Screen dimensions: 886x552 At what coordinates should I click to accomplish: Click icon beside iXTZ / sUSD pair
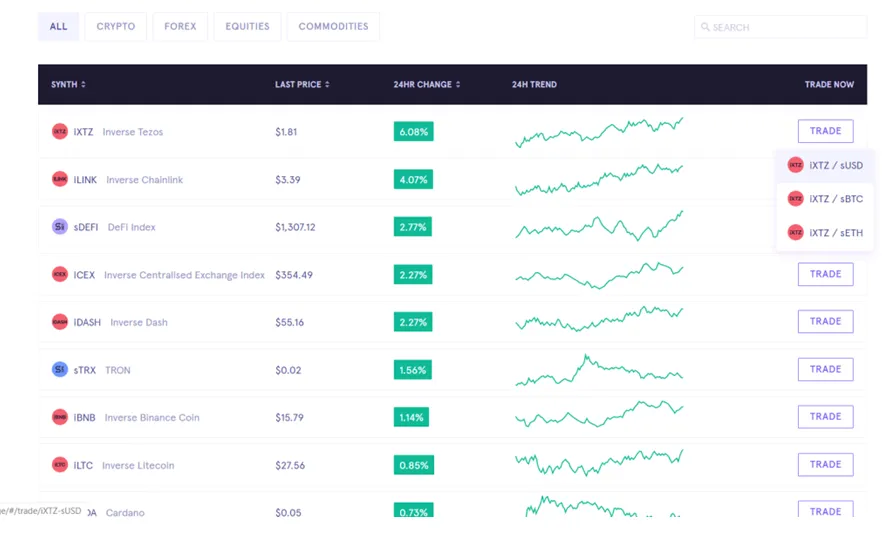click(796, 165)
